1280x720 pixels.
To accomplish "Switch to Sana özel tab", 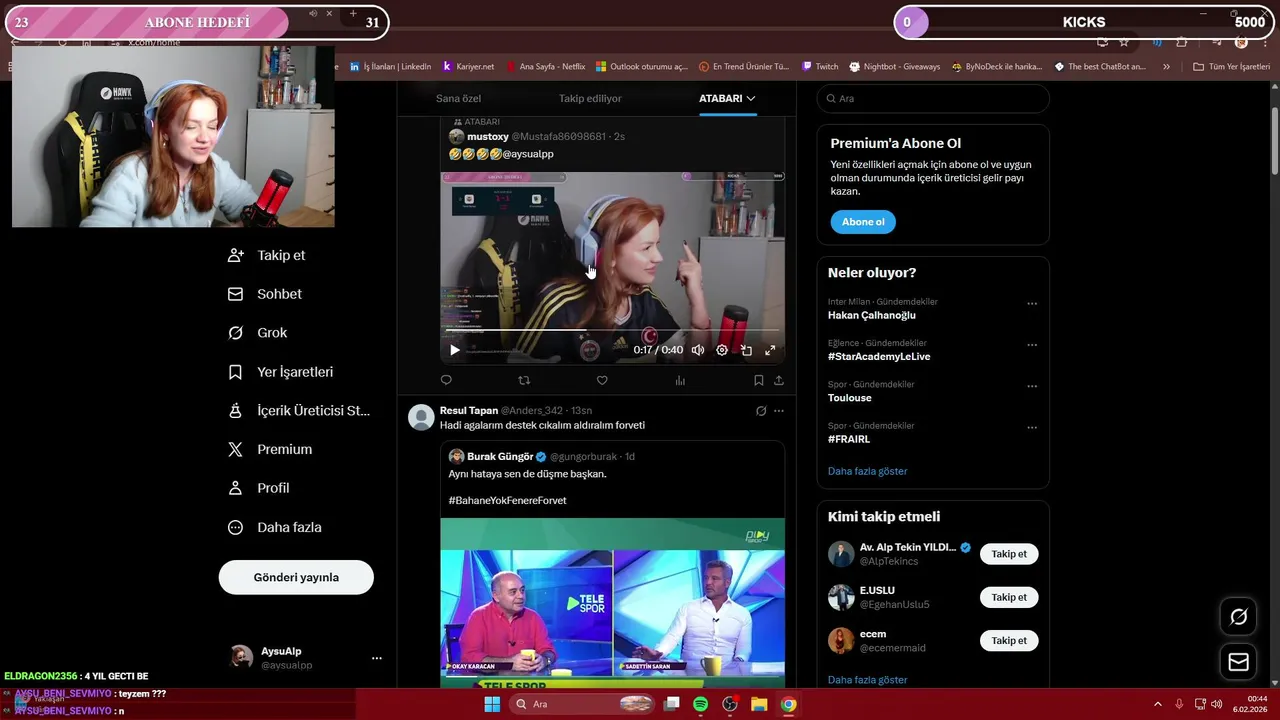I will [x=459, y=98].
